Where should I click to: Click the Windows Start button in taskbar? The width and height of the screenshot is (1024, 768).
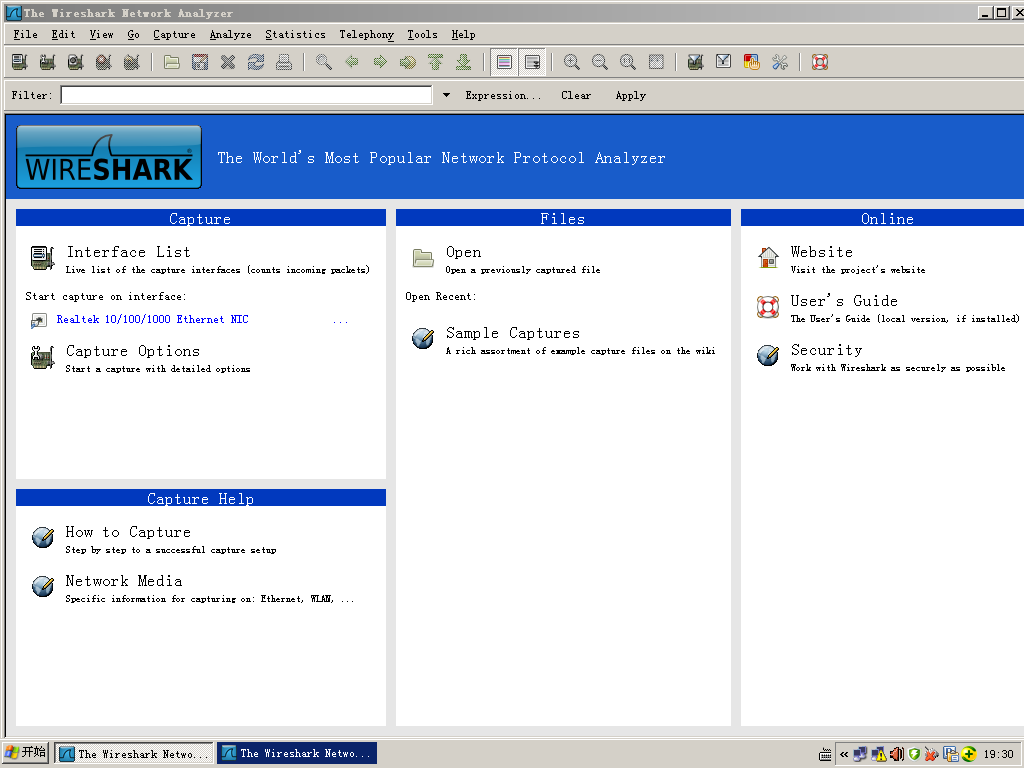tap(25, 753)
